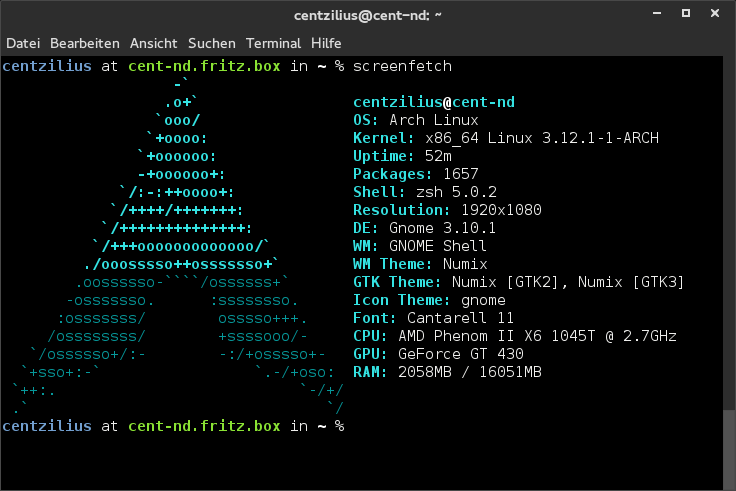Screen dimensions: 736x491
Task: Click the Resolution 1920x1080 line
Action: 447,210
